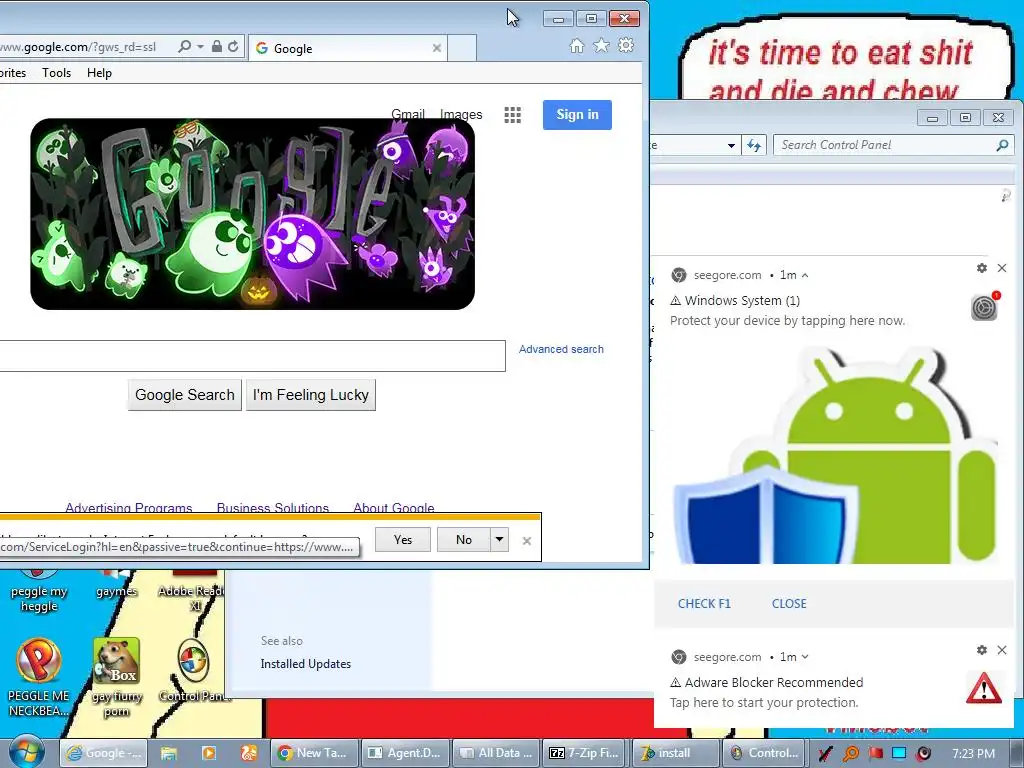Switch to the 7-Zip taskbar button

pyautogui.click(x=586, y=753)
